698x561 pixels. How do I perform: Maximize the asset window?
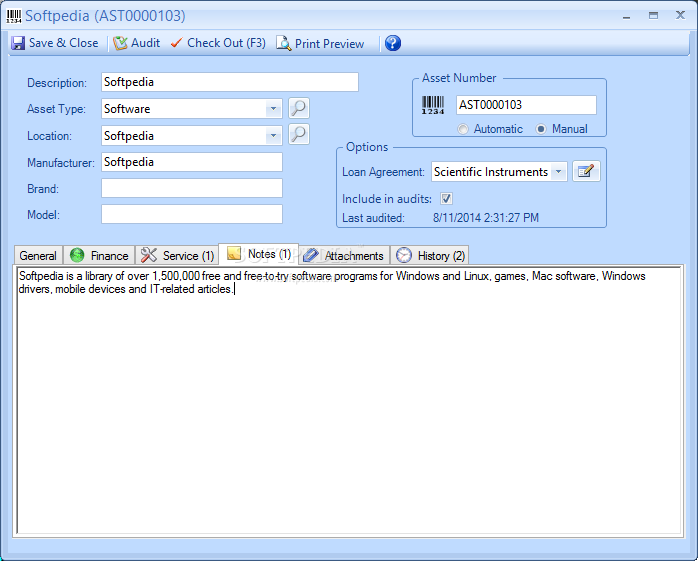point(653,16)
